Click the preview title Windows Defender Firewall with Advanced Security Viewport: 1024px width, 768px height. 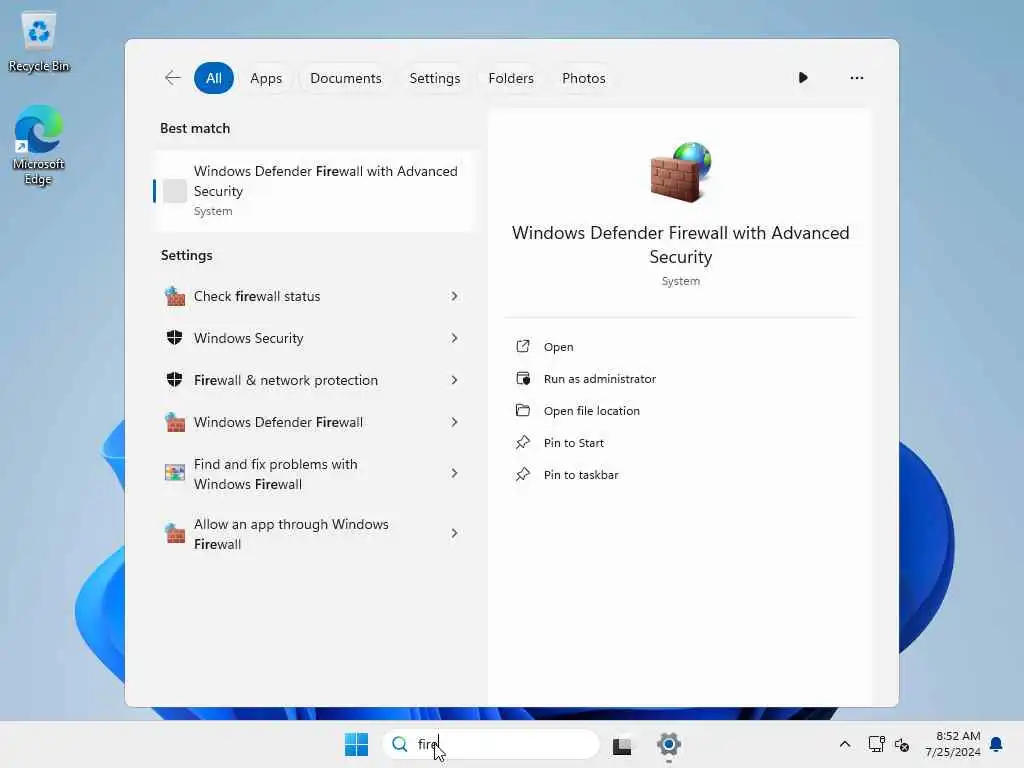click(x=680, y=244)
